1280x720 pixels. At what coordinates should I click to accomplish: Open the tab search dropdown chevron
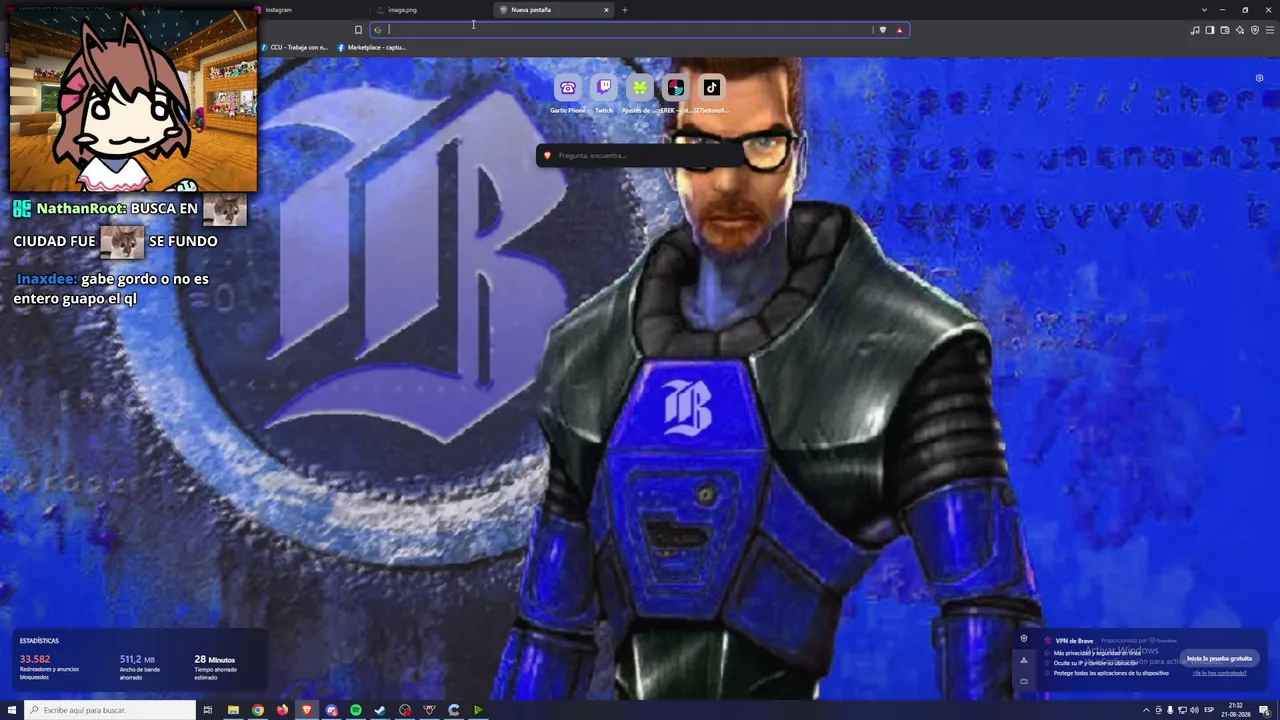click(x=1204, y=10)
